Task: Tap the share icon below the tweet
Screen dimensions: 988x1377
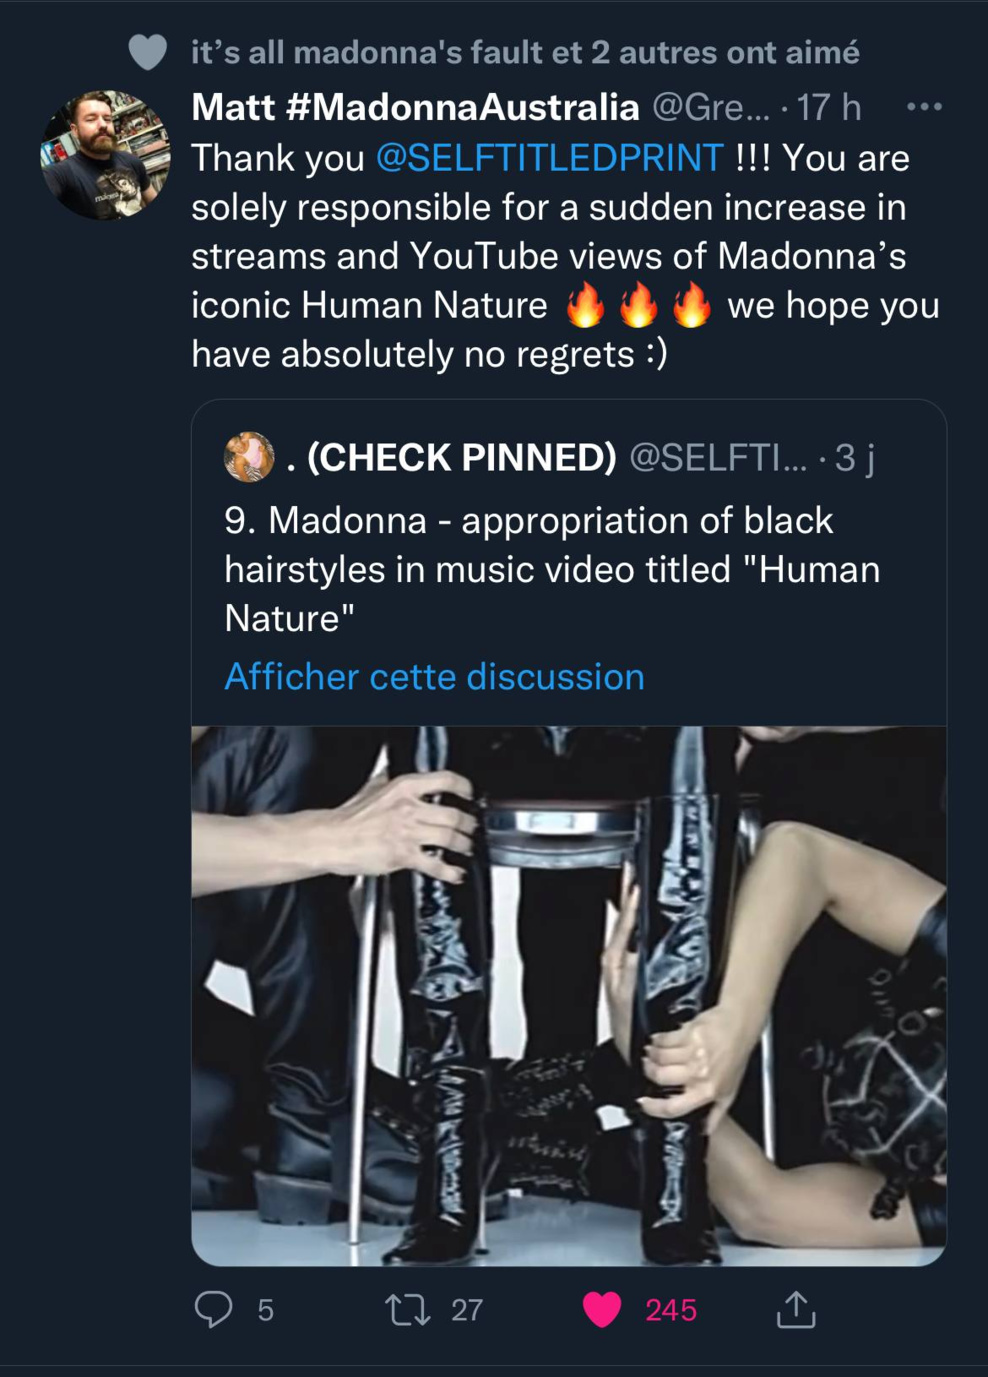Action: 796,1309
